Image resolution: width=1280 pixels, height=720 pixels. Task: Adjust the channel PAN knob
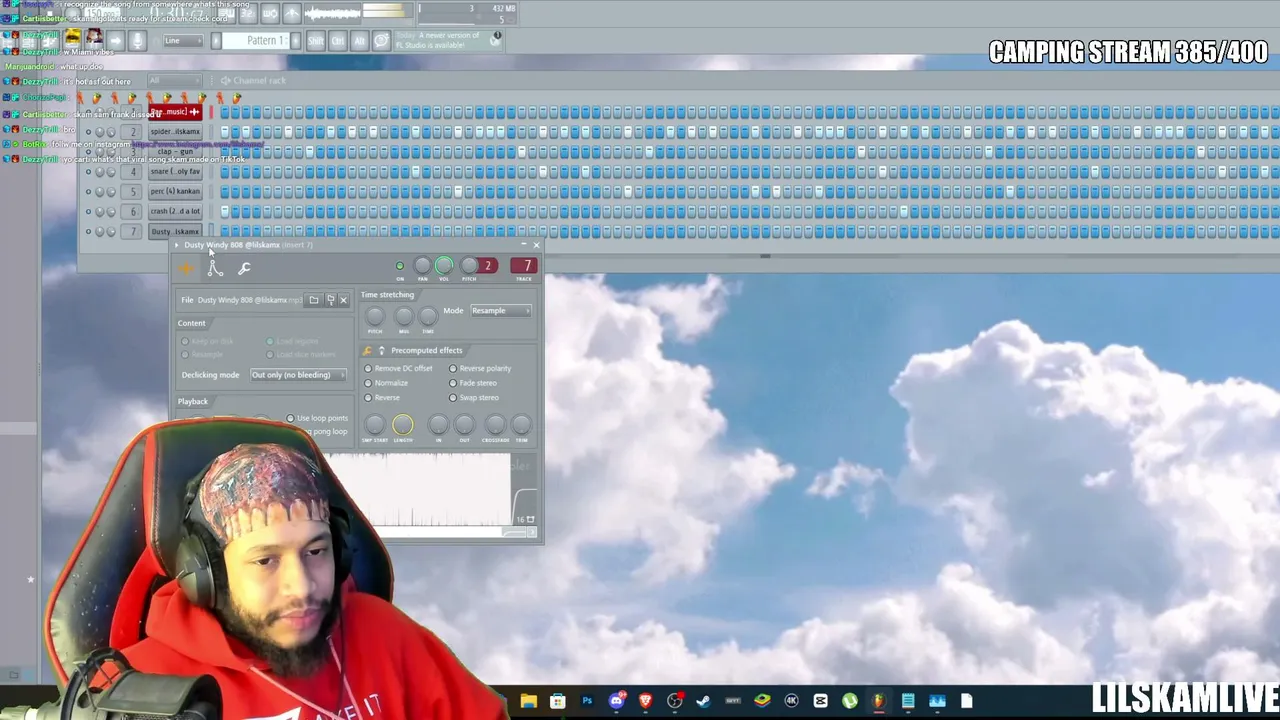[422, 265]
